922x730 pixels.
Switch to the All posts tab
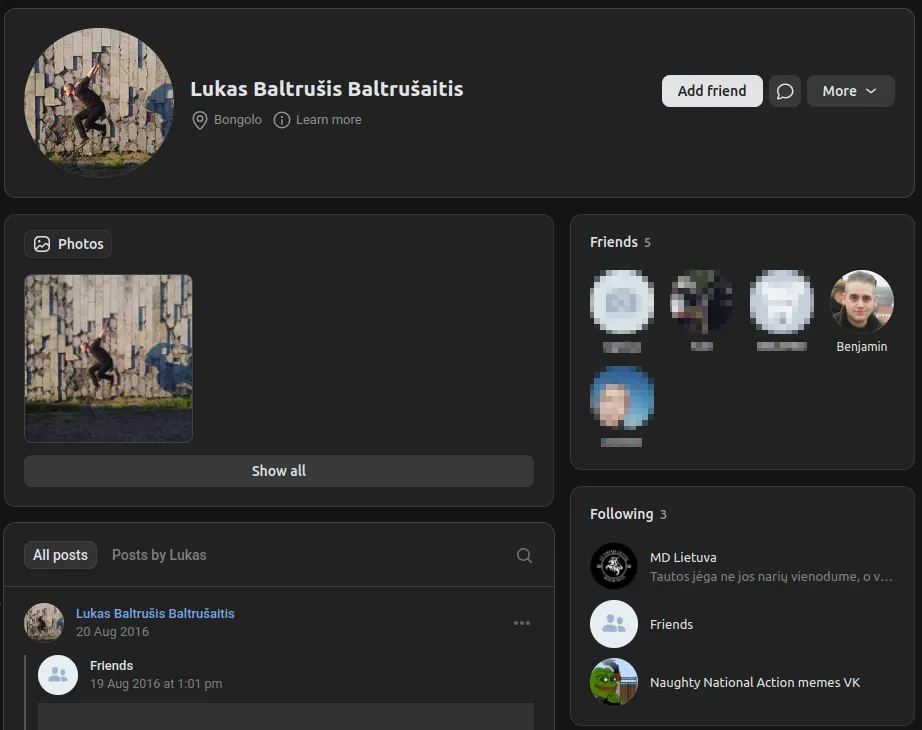tap(60, 555)
